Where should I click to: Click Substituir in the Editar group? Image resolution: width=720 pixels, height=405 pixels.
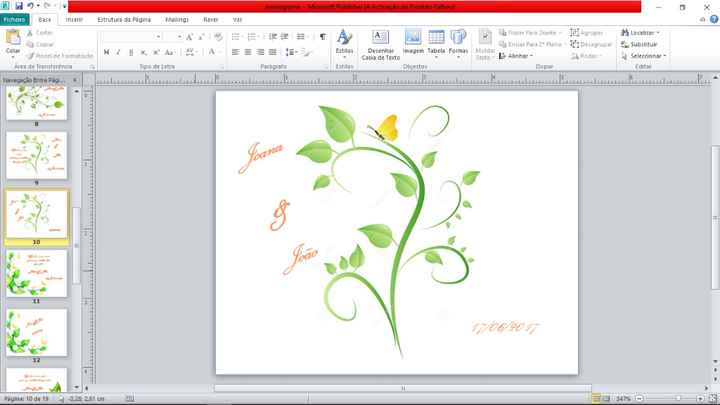(639, 45)
